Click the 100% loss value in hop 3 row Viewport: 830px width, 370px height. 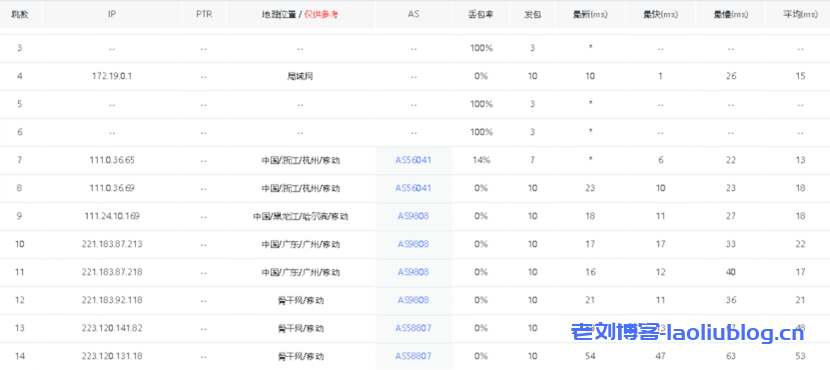pyautogui.click(x=481, y=48)
